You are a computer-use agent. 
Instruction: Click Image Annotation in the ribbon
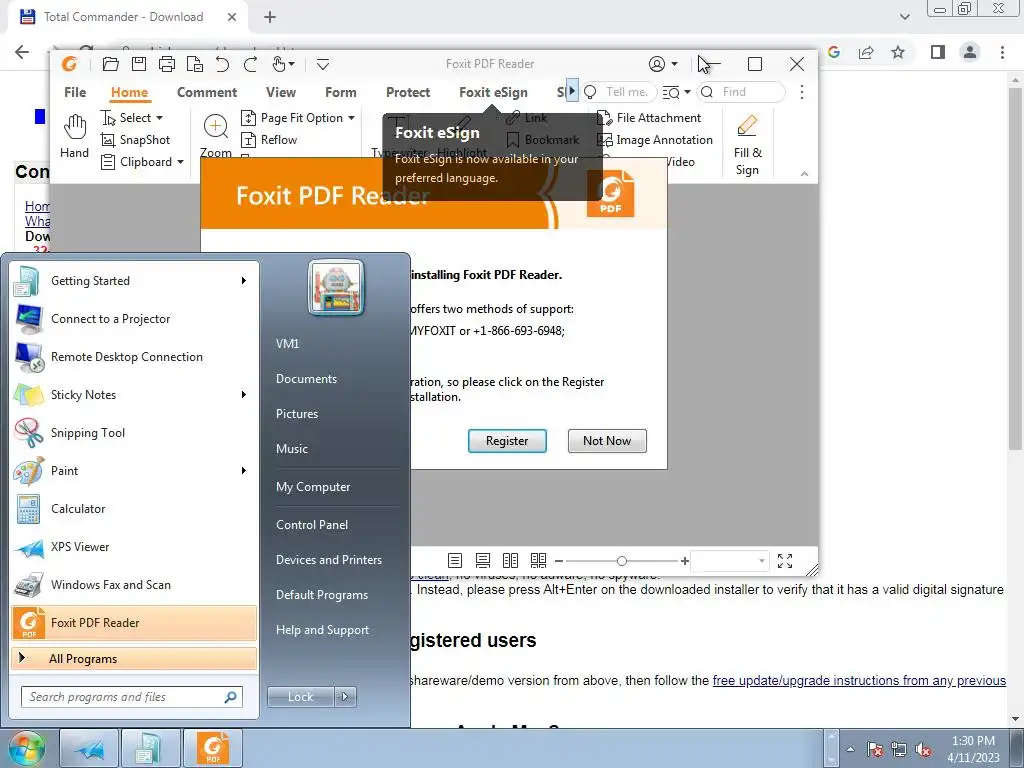[655, 140]
